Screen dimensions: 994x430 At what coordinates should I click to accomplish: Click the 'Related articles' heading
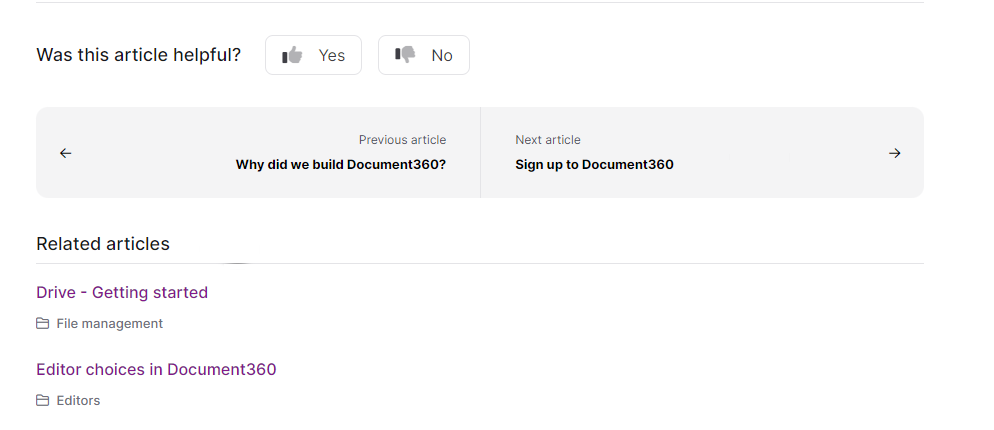[x=103, y=244]
